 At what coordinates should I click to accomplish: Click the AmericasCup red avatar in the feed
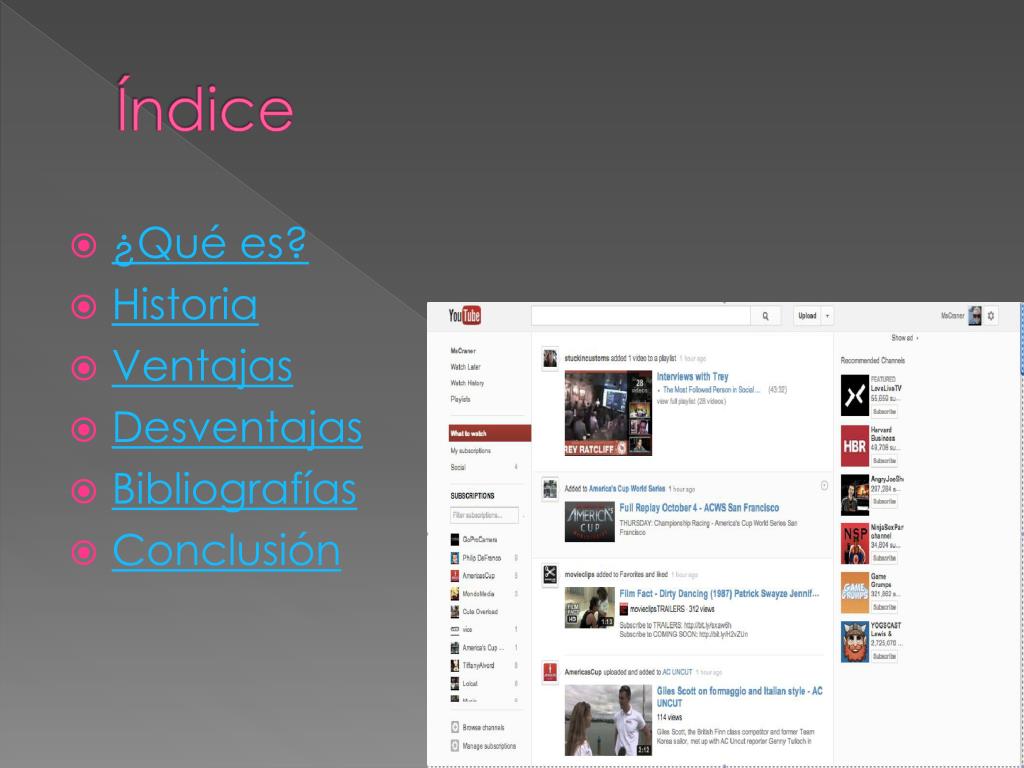551,672
